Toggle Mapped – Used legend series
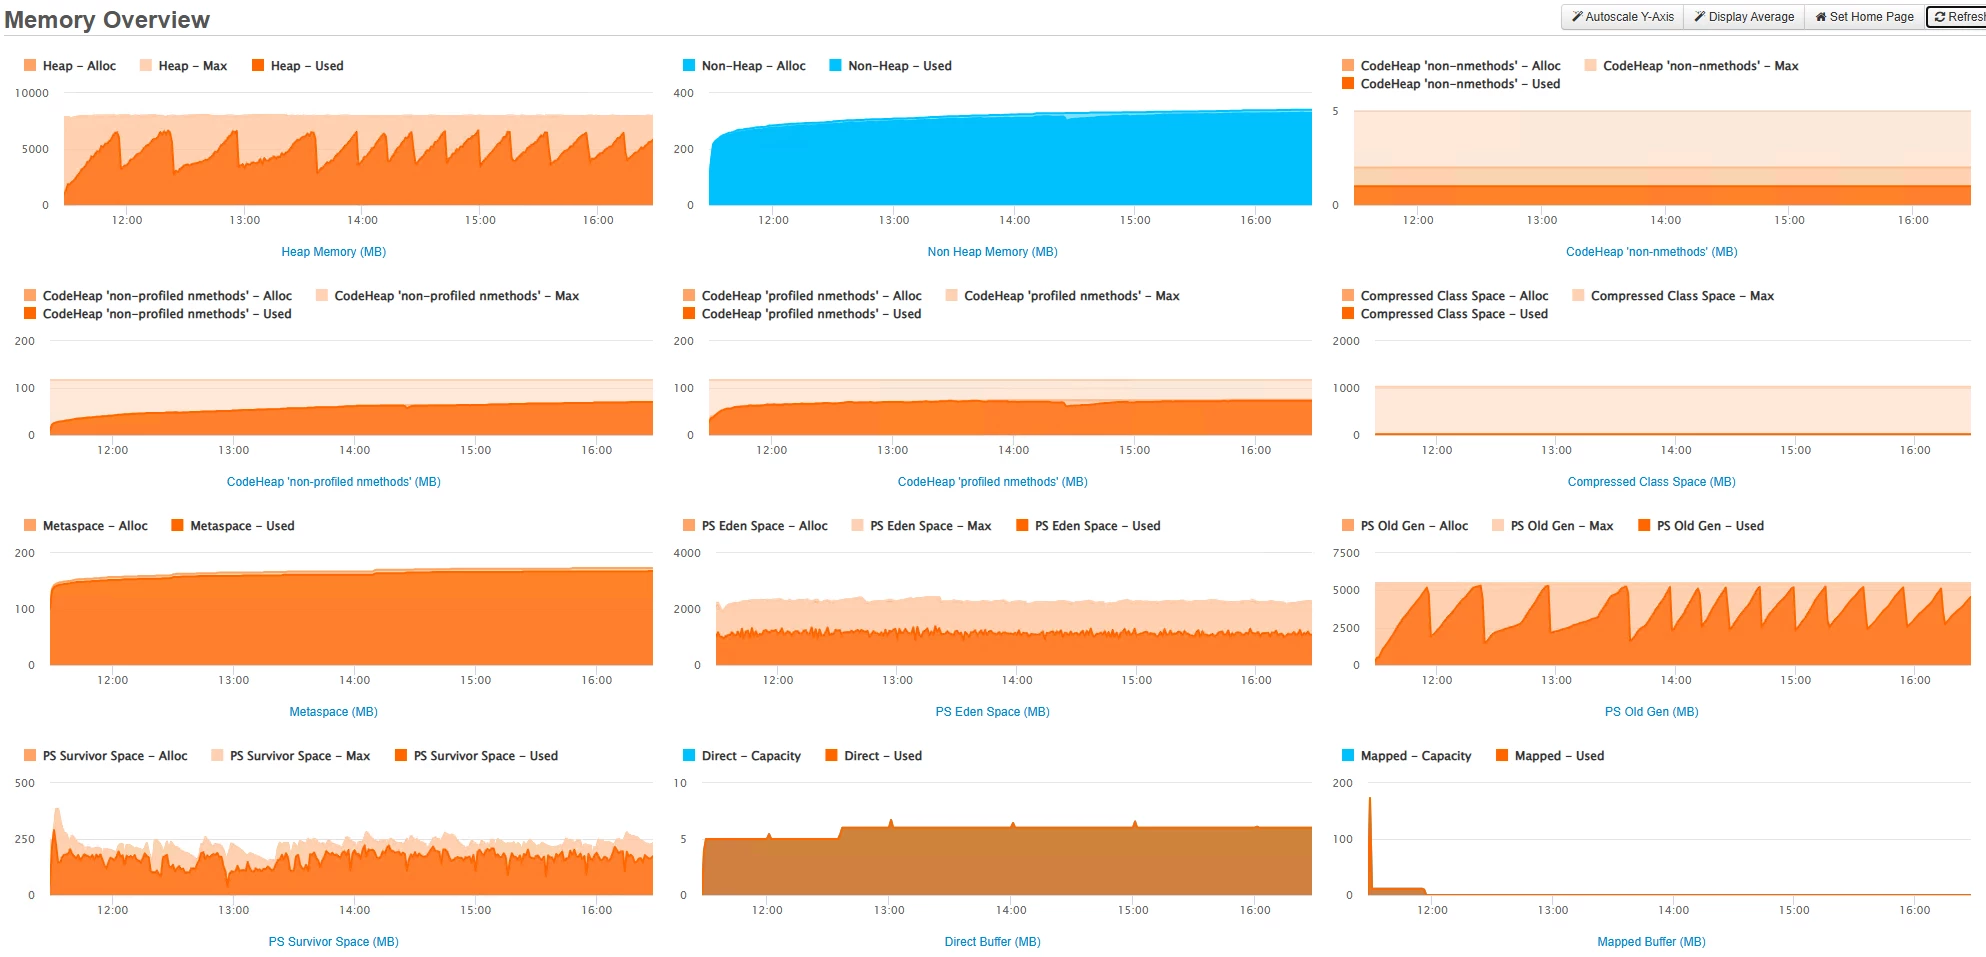Viewport: 1986px width, 957px height. coord(1550,756)
